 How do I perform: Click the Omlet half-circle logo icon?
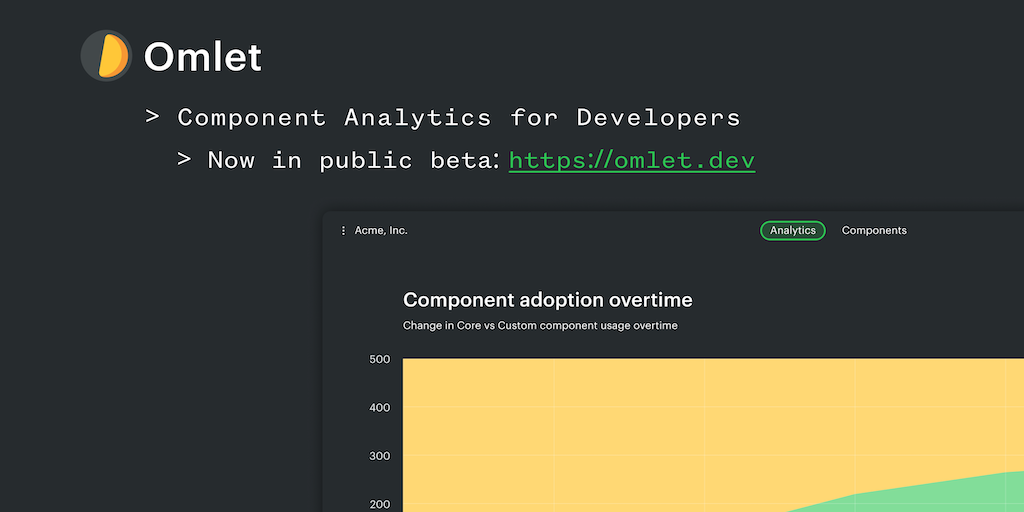[x=106, y=55]
